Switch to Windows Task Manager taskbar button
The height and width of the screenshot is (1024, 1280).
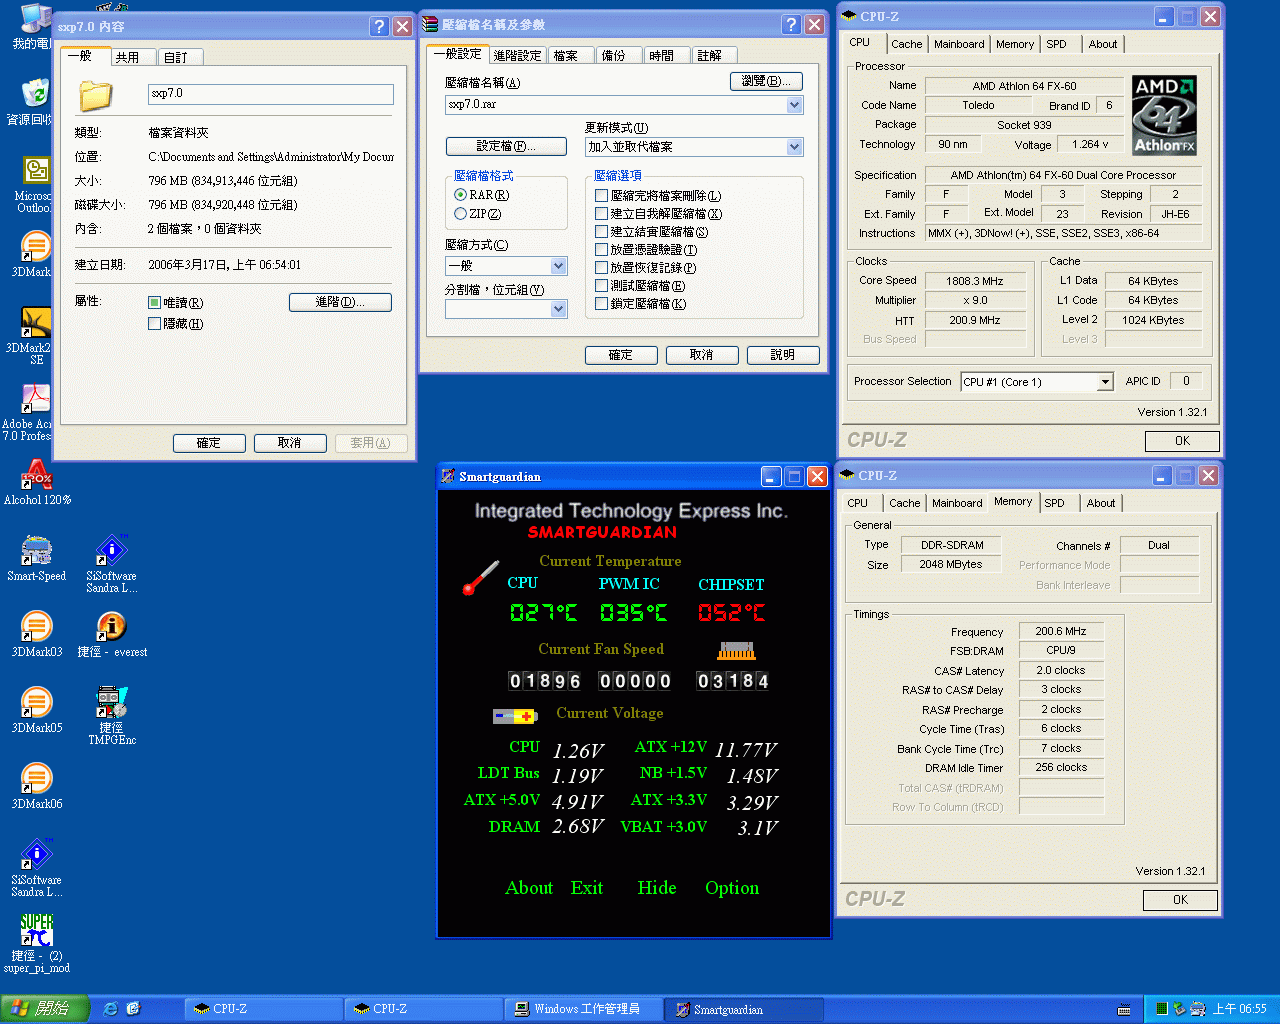(x=583, y=1009)
